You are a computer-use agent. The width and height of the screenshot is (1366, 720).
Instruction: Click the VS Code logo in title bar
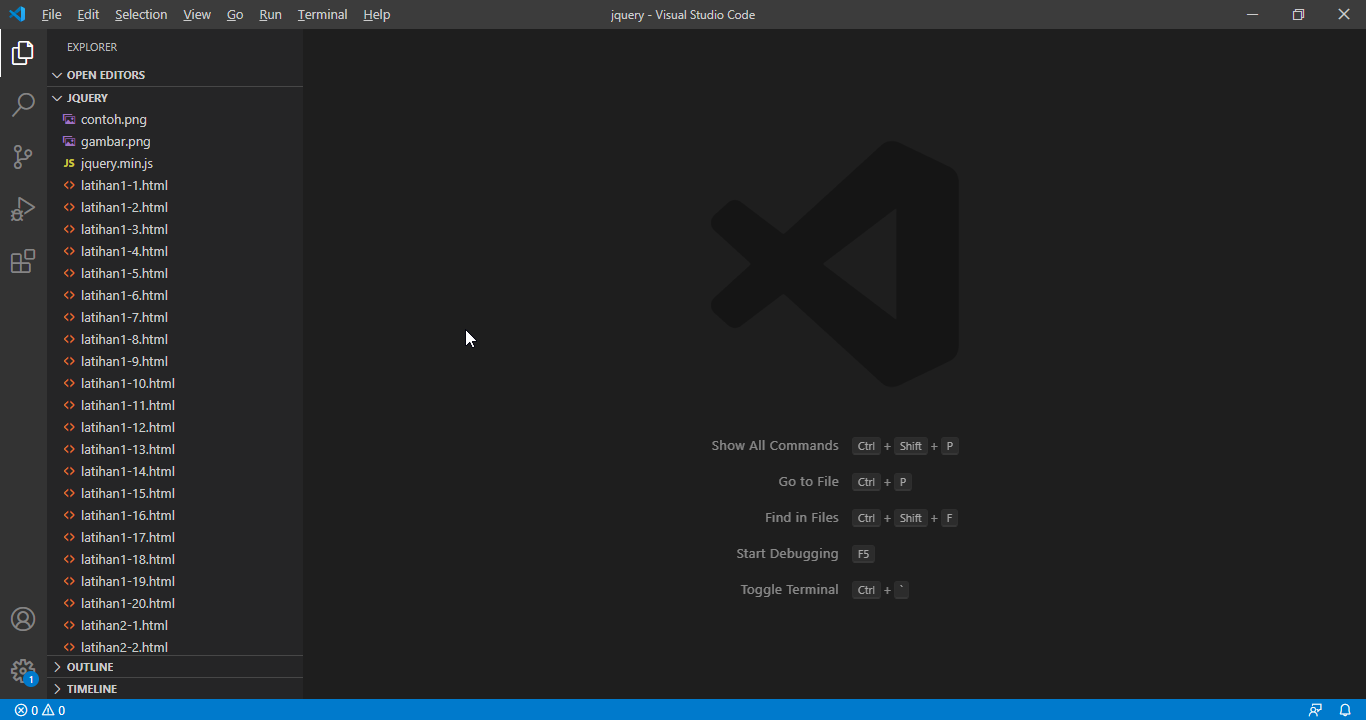(x=17, y=14)
